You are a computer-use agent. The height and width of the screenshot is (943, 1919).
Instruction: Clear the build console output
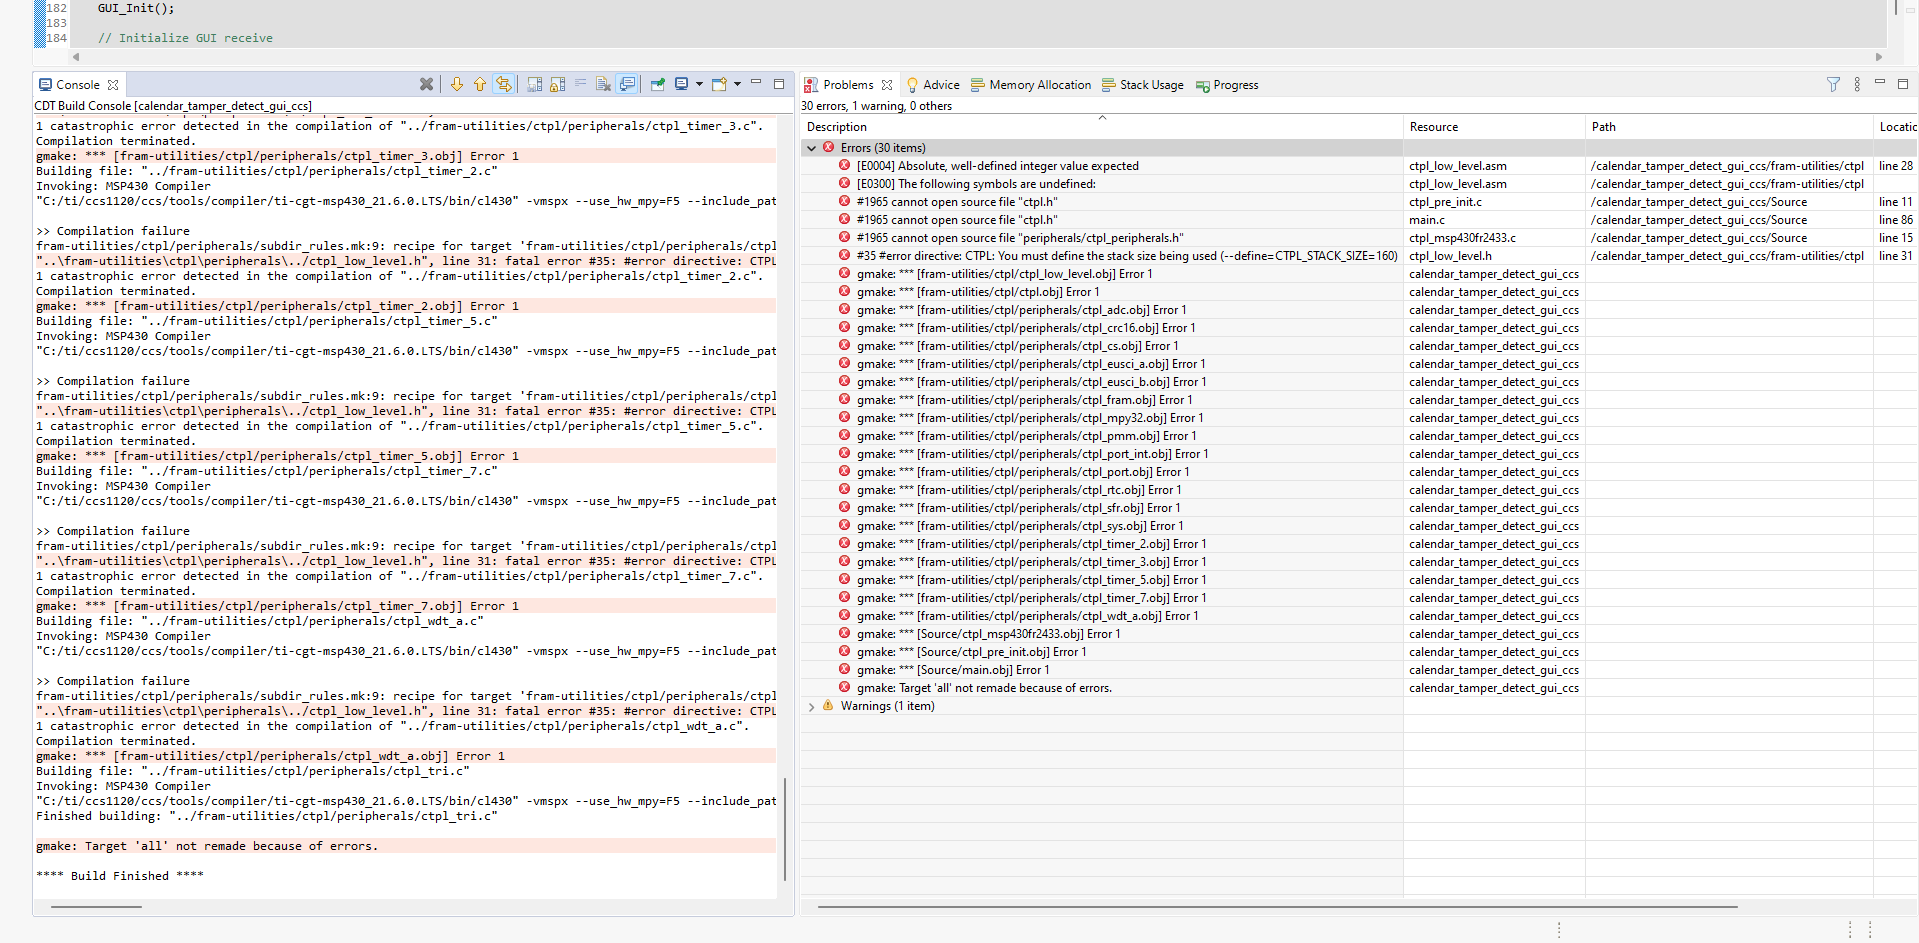click(603, 85)
